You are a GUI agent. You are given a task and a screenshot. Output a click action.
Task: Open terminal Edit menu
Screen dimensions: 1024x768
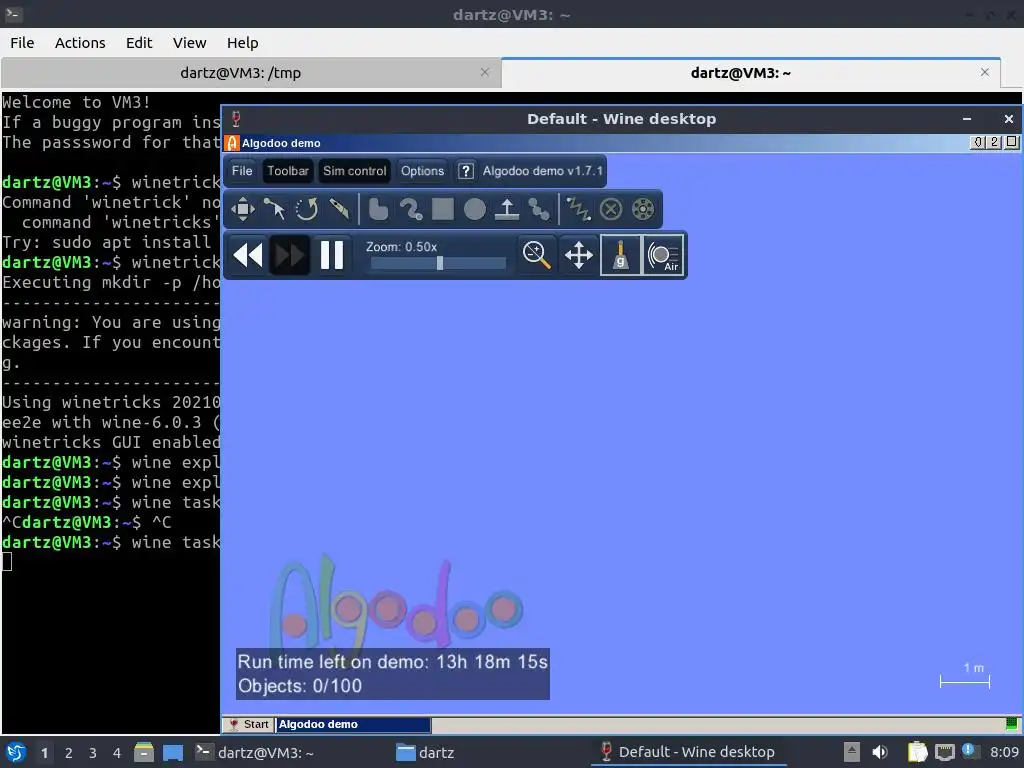(138, 43)
